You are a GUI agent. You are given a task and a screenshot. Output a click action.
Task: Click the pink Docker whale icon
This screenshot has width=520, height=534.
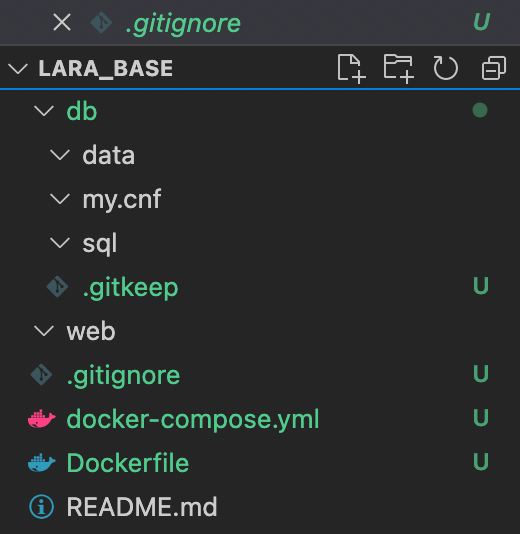pos(42,419)
